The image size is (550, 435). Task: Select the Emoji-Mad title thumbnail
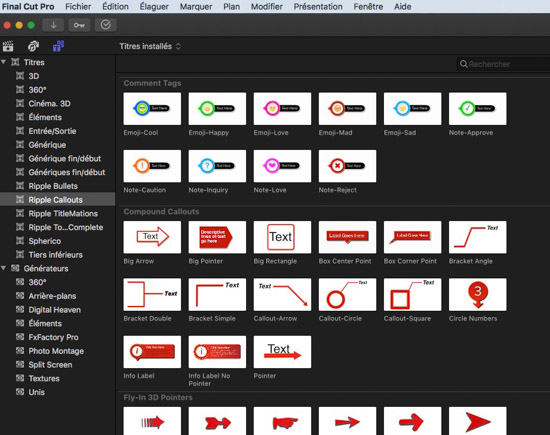[347, 109]
